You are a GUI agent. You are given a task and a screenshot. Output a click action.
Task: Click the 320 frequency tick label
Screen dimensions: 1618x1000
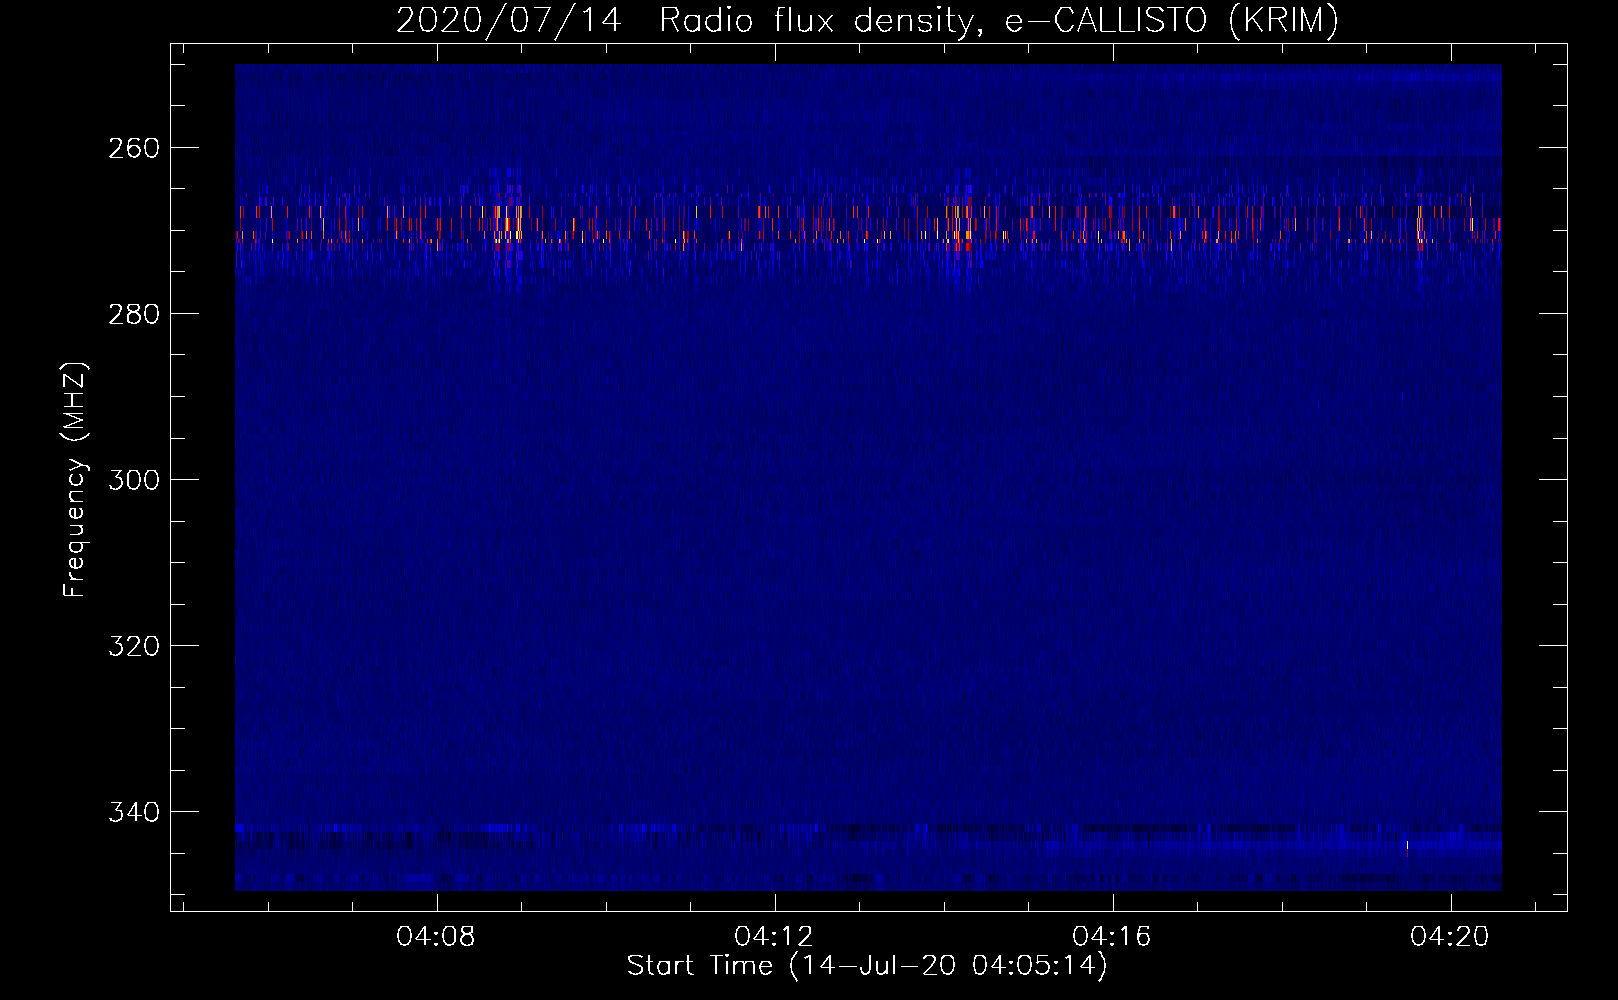(x=133, y=646)
